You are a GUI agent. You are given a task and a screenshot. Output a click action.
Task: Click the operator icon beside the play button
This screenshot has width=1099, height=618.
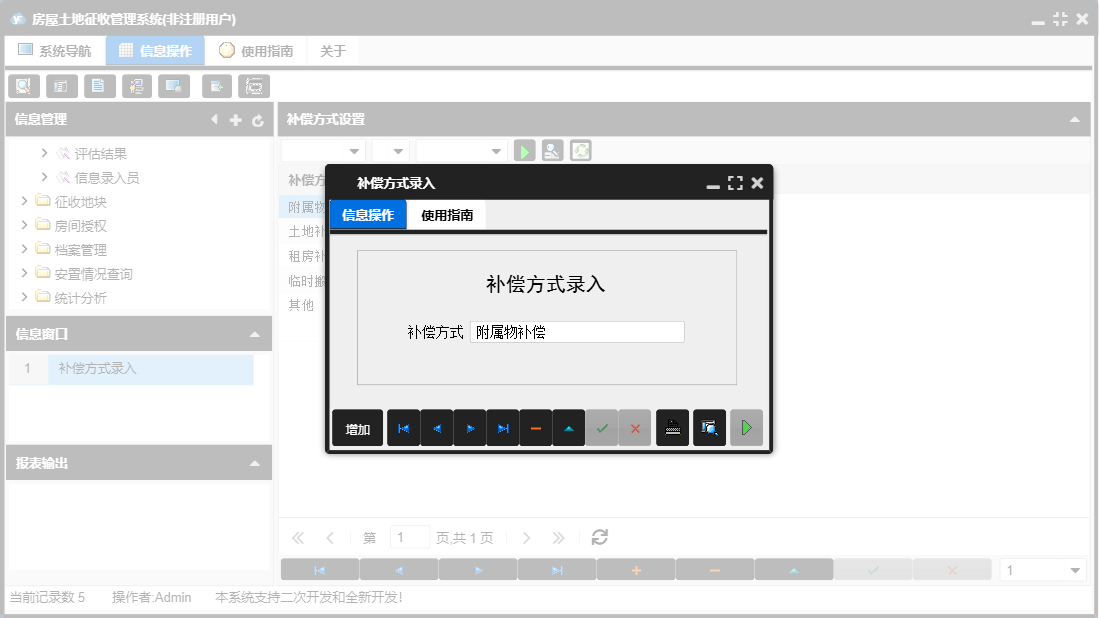(552, 150)
